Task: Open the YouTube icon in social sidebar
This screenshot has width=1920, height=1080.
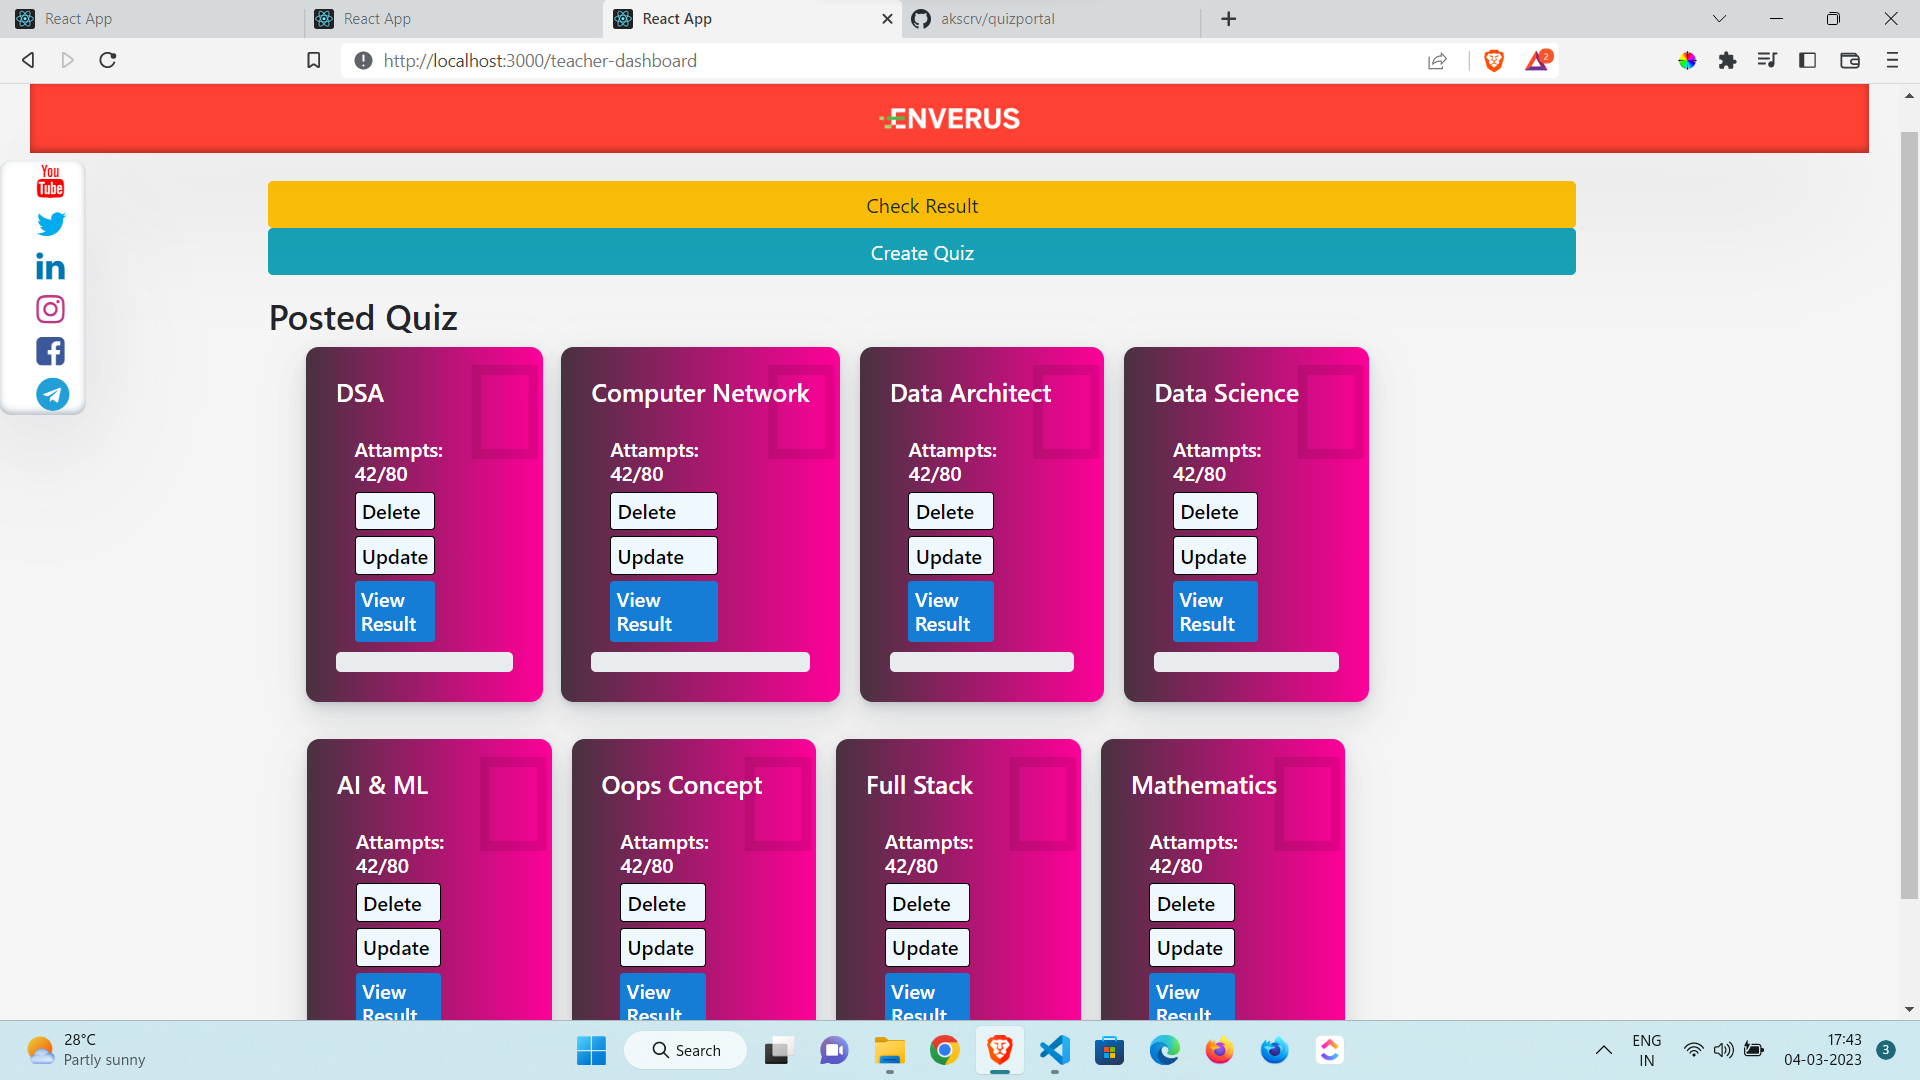Action: 50,181
